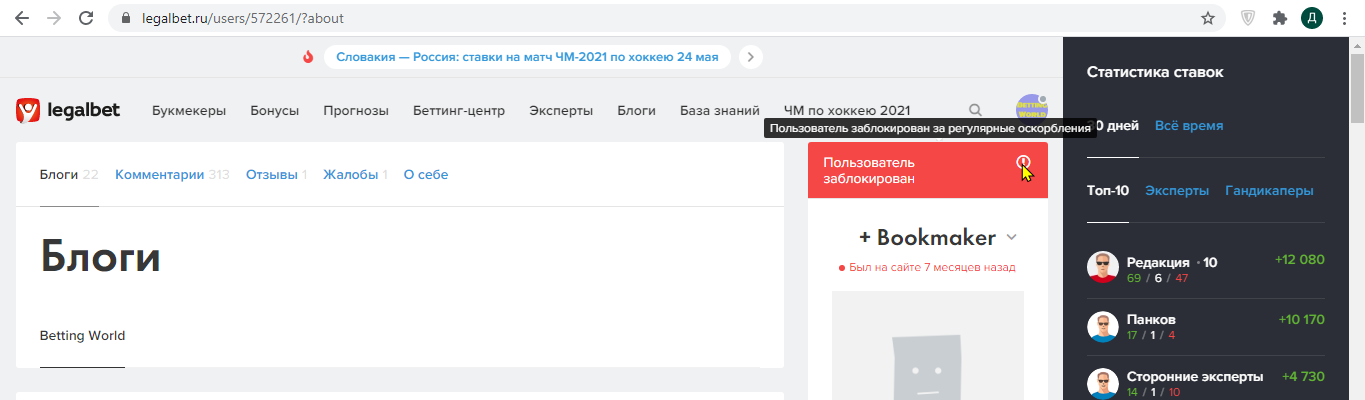Open the Betting World user avatar

(1031, 109)
